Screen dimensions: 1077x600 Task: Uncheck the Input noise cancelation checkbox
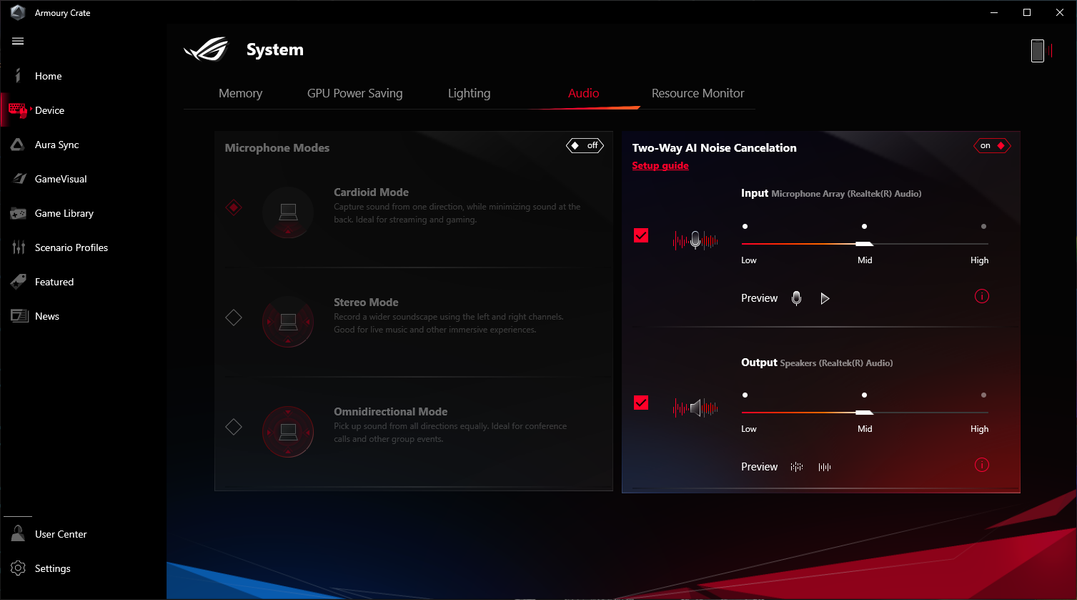click(x=641, y=235)
